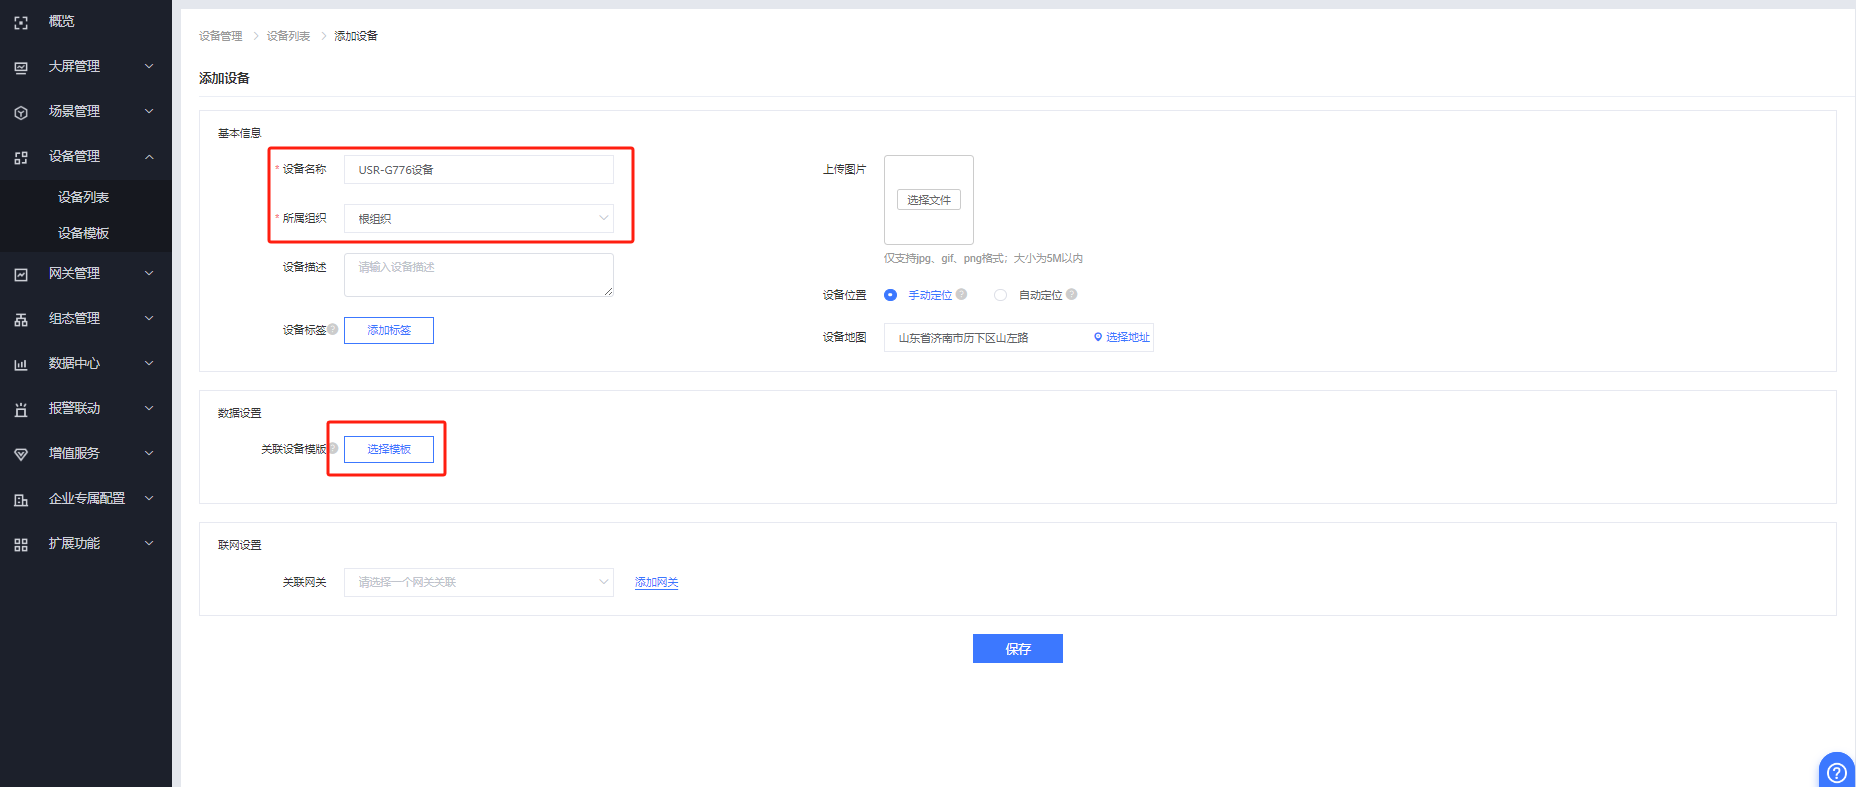
Task: Click the 概览 overview icon in sidebar
Action: click(x=21, y=22)
